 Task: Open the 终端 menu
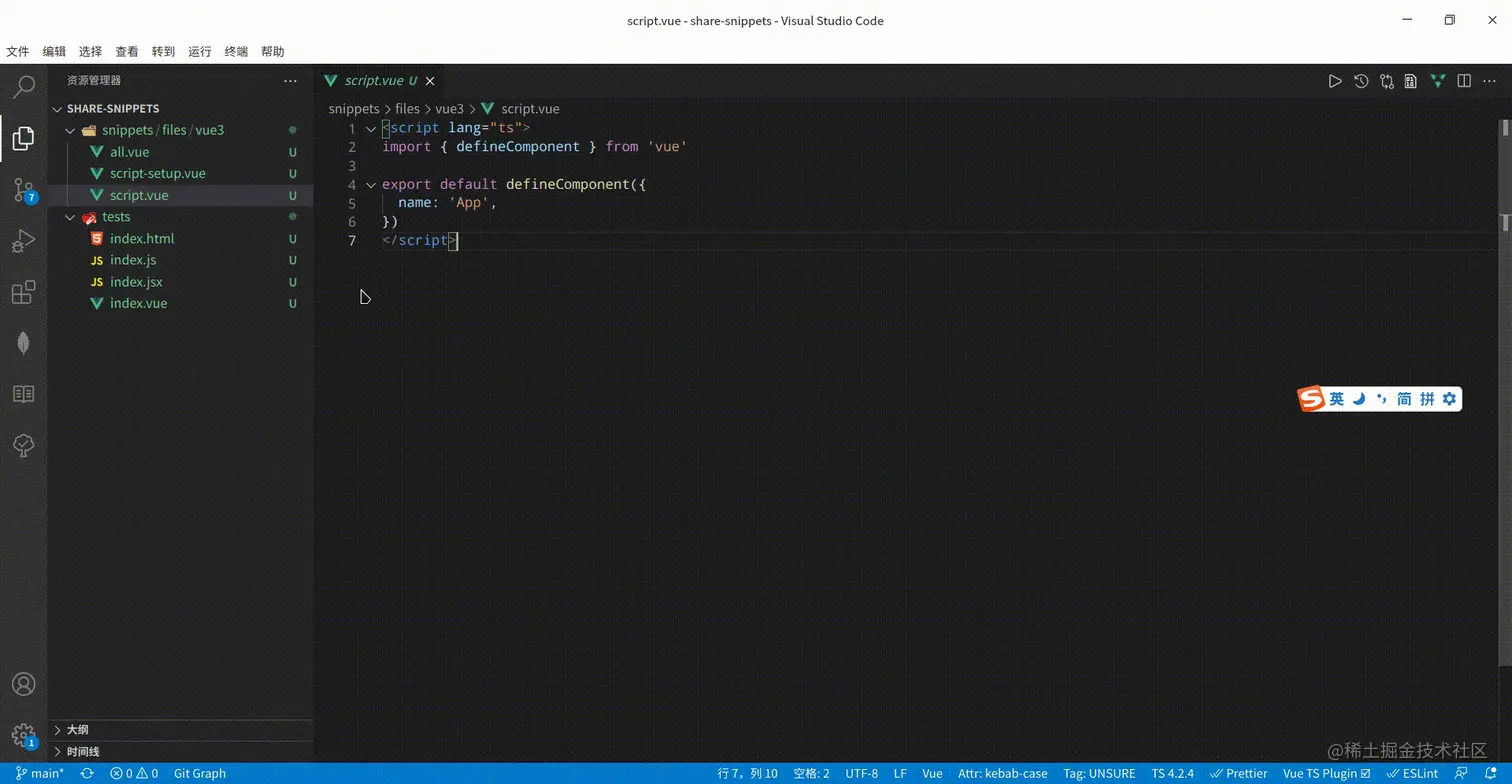pyautogui.click(x=236, y=51)
